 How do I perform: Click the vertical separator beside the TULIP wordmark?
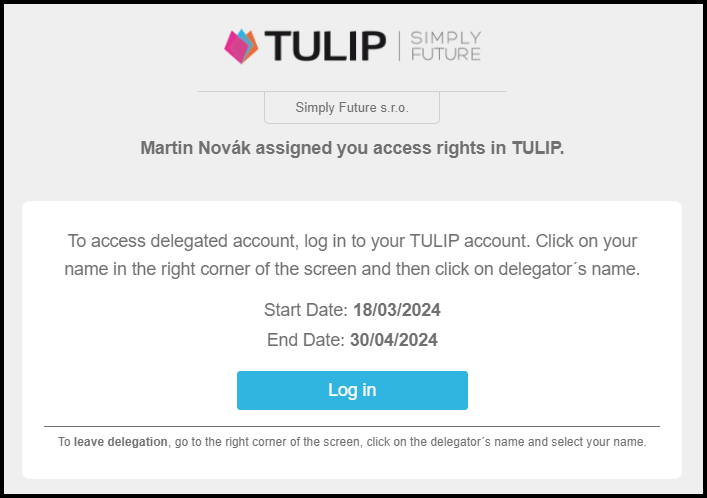(x=398, y=46)
